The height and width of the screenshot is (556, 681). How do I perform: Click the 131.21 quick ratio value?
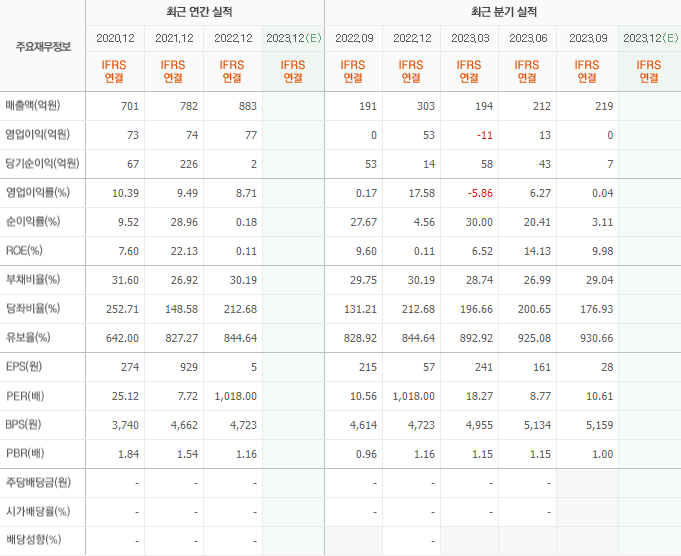point(360,309)
